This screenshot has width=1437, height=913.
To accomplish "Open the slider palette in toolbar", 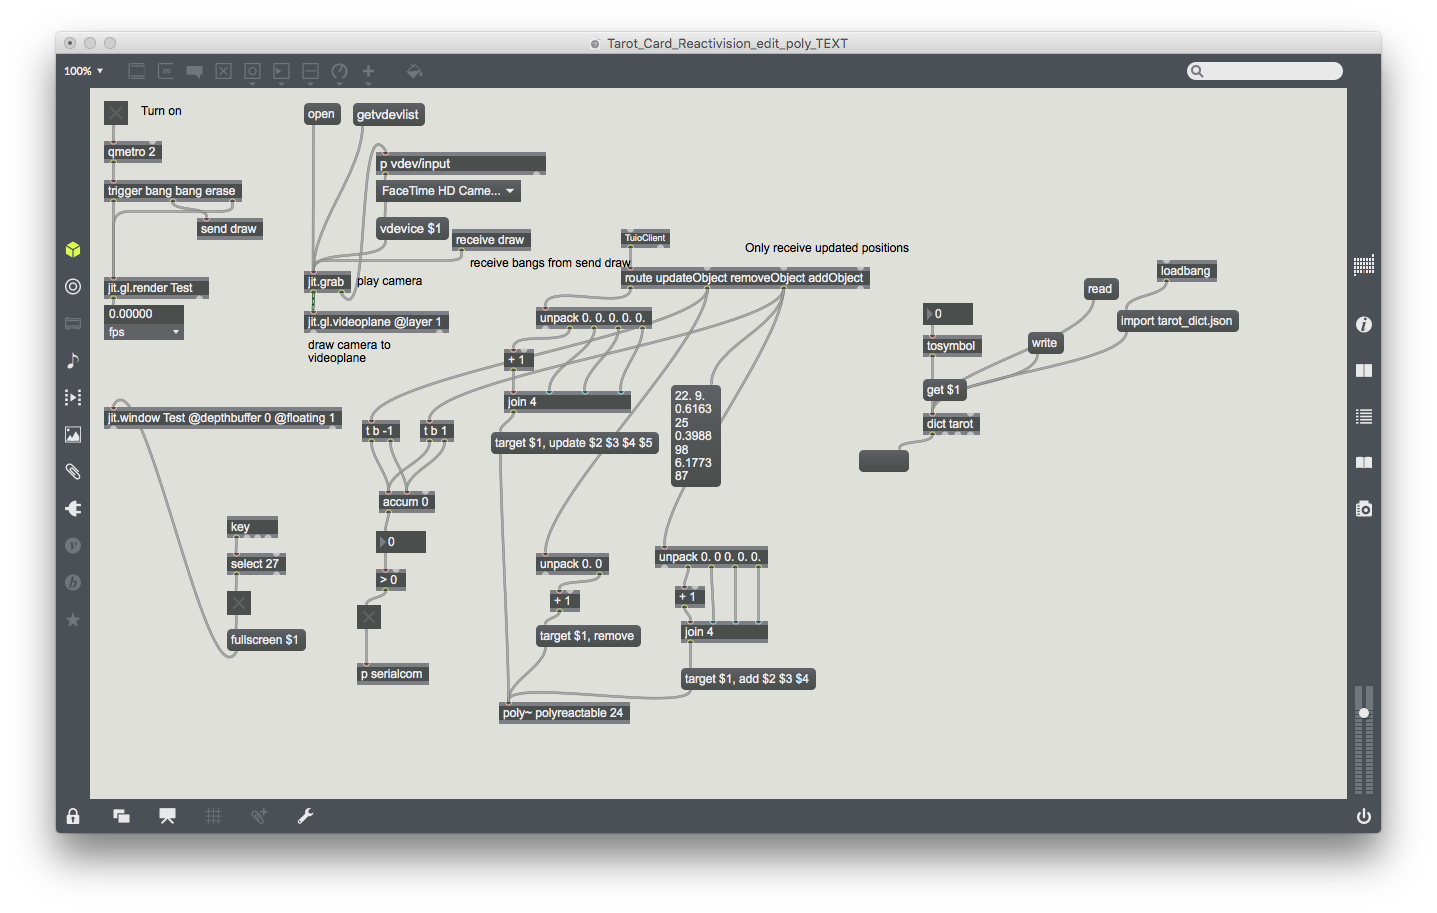I will click(311, 71).
